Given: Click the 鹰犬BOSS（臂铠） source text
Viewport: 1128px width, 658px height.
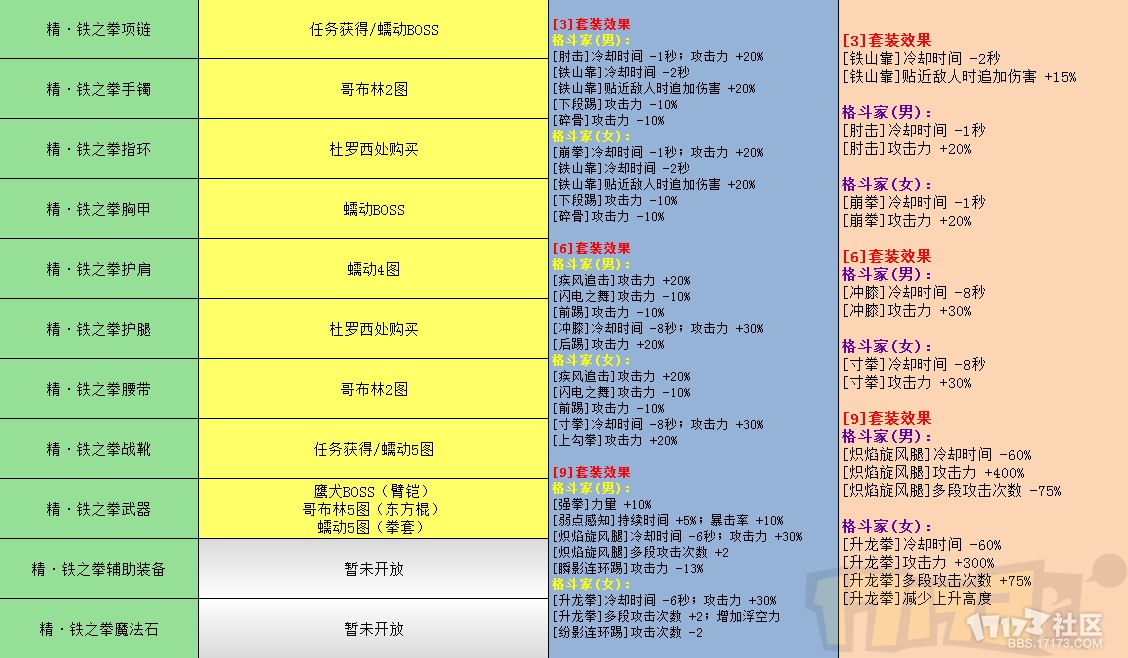Looking at the screenshot, I should click(x=373, y=492).
